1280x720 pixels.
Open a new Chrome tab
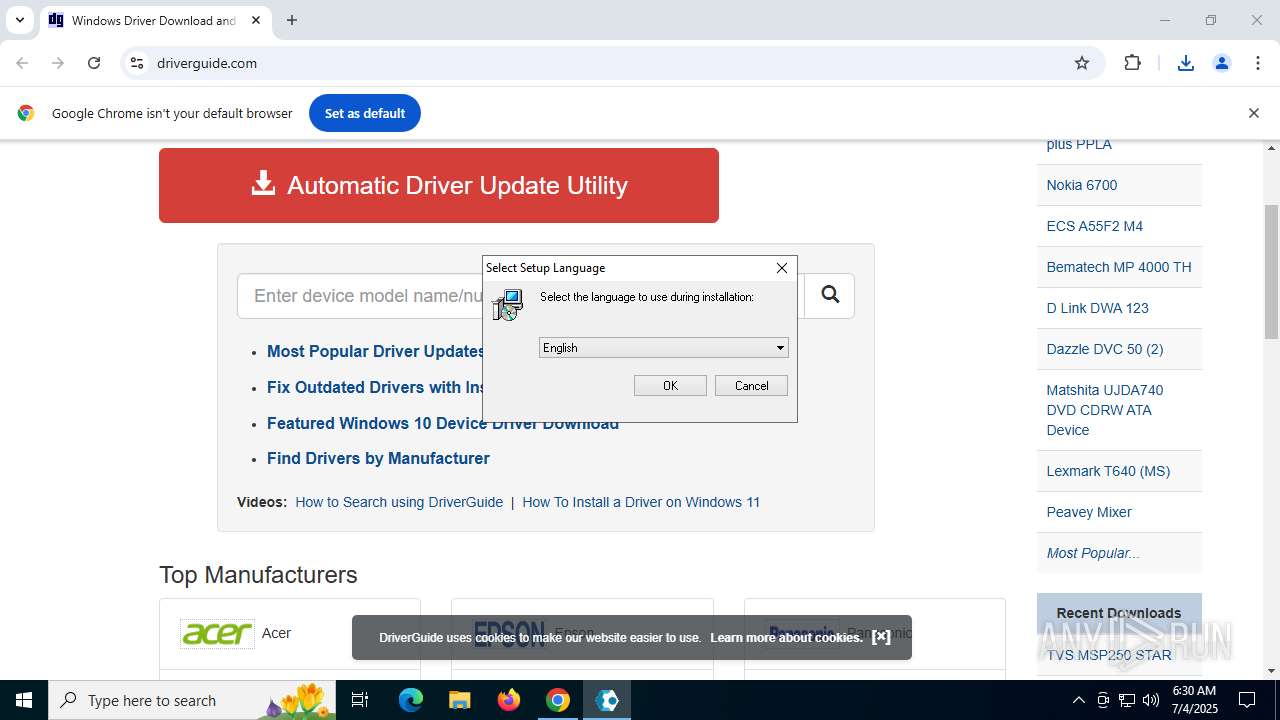point(292,20)
